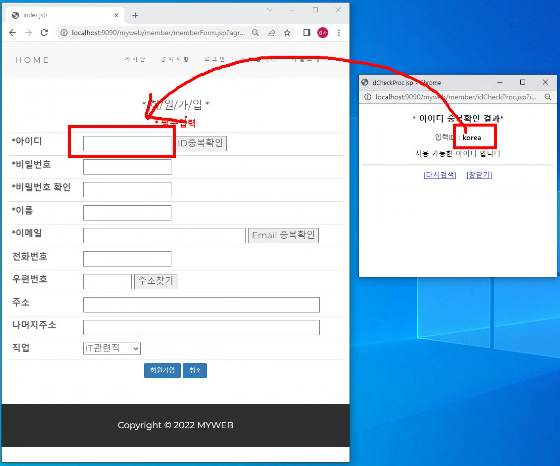Bookmark this page with the star

point(287,33)
